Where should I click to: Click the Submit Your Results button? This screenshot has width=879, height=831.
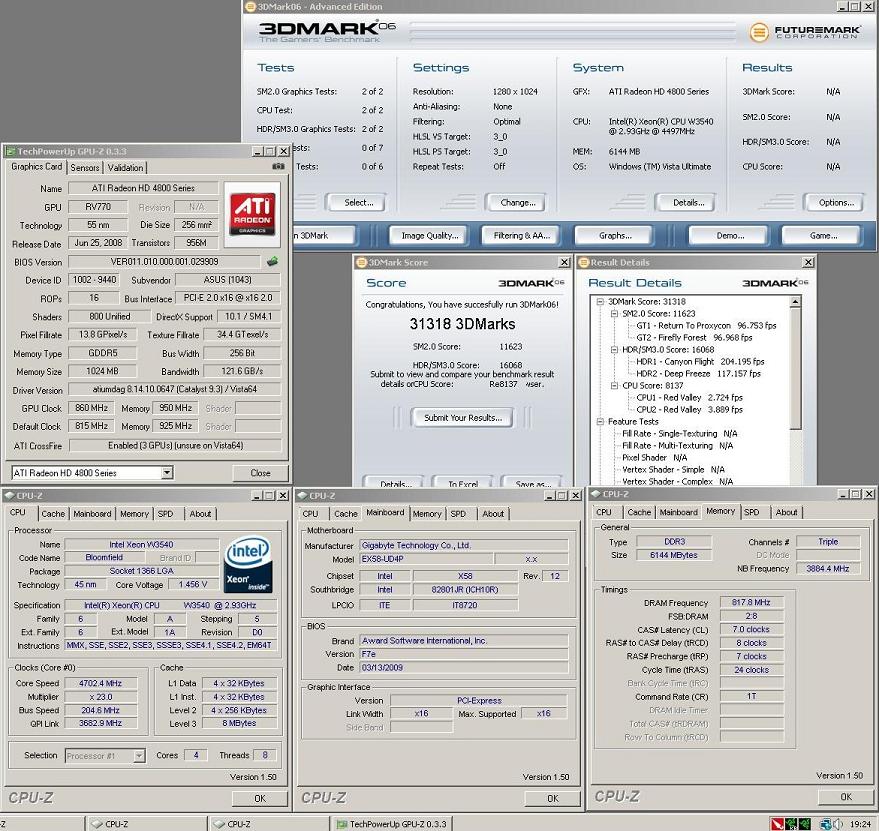pyautogui.click(x=462, y=417)
